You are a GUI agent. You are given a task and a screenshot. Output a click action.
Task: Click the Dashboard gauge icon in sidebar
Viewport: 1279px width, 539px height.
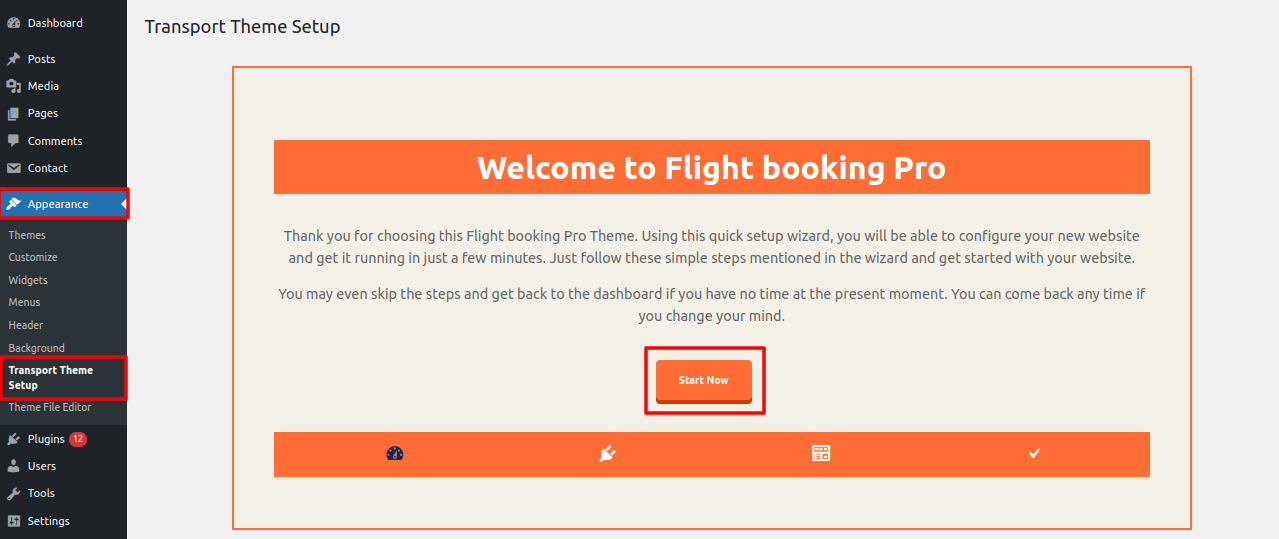[x=14, y=23]
